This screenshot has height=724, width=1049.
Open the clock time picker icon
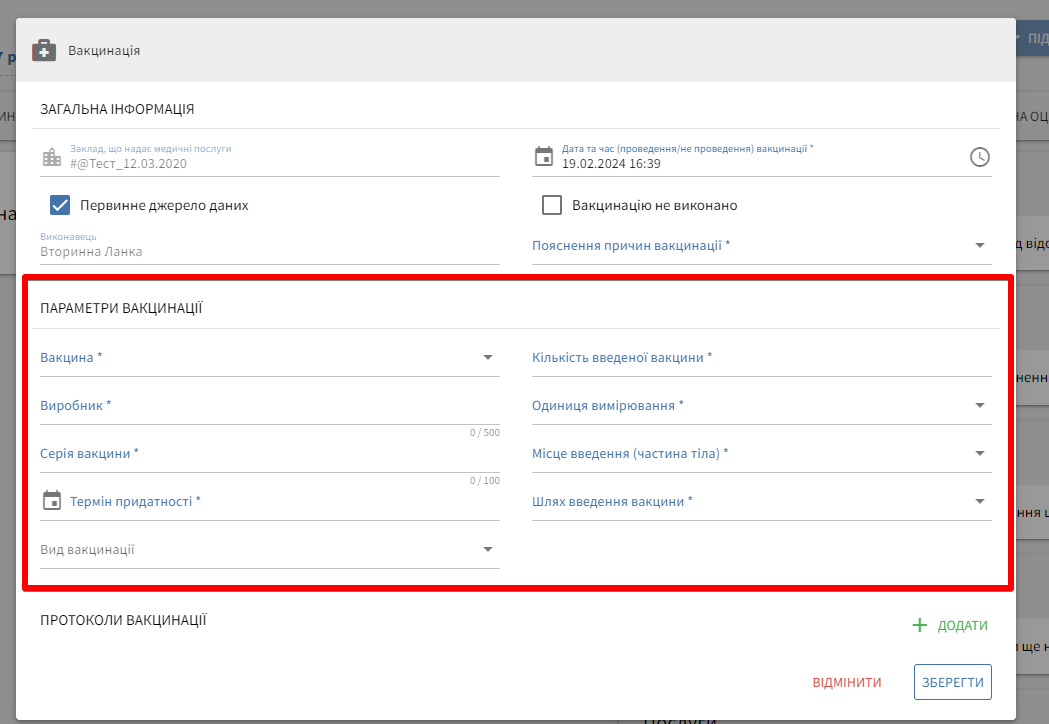click(980, 157)
